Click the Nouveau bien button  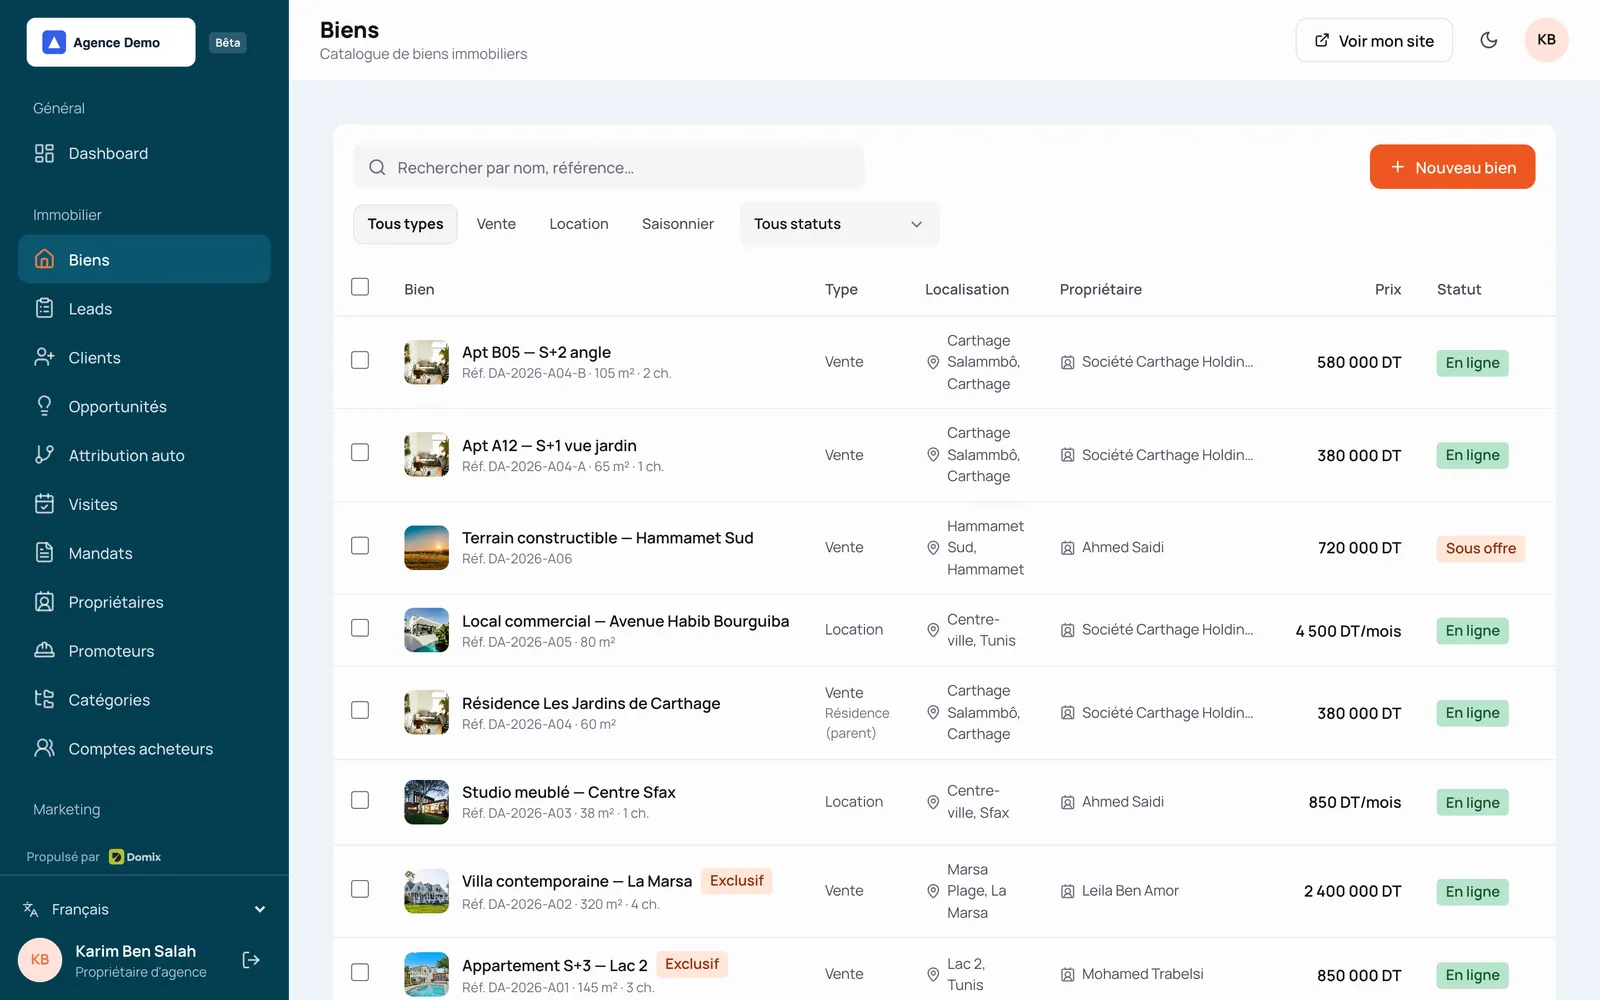(1452, 167)
